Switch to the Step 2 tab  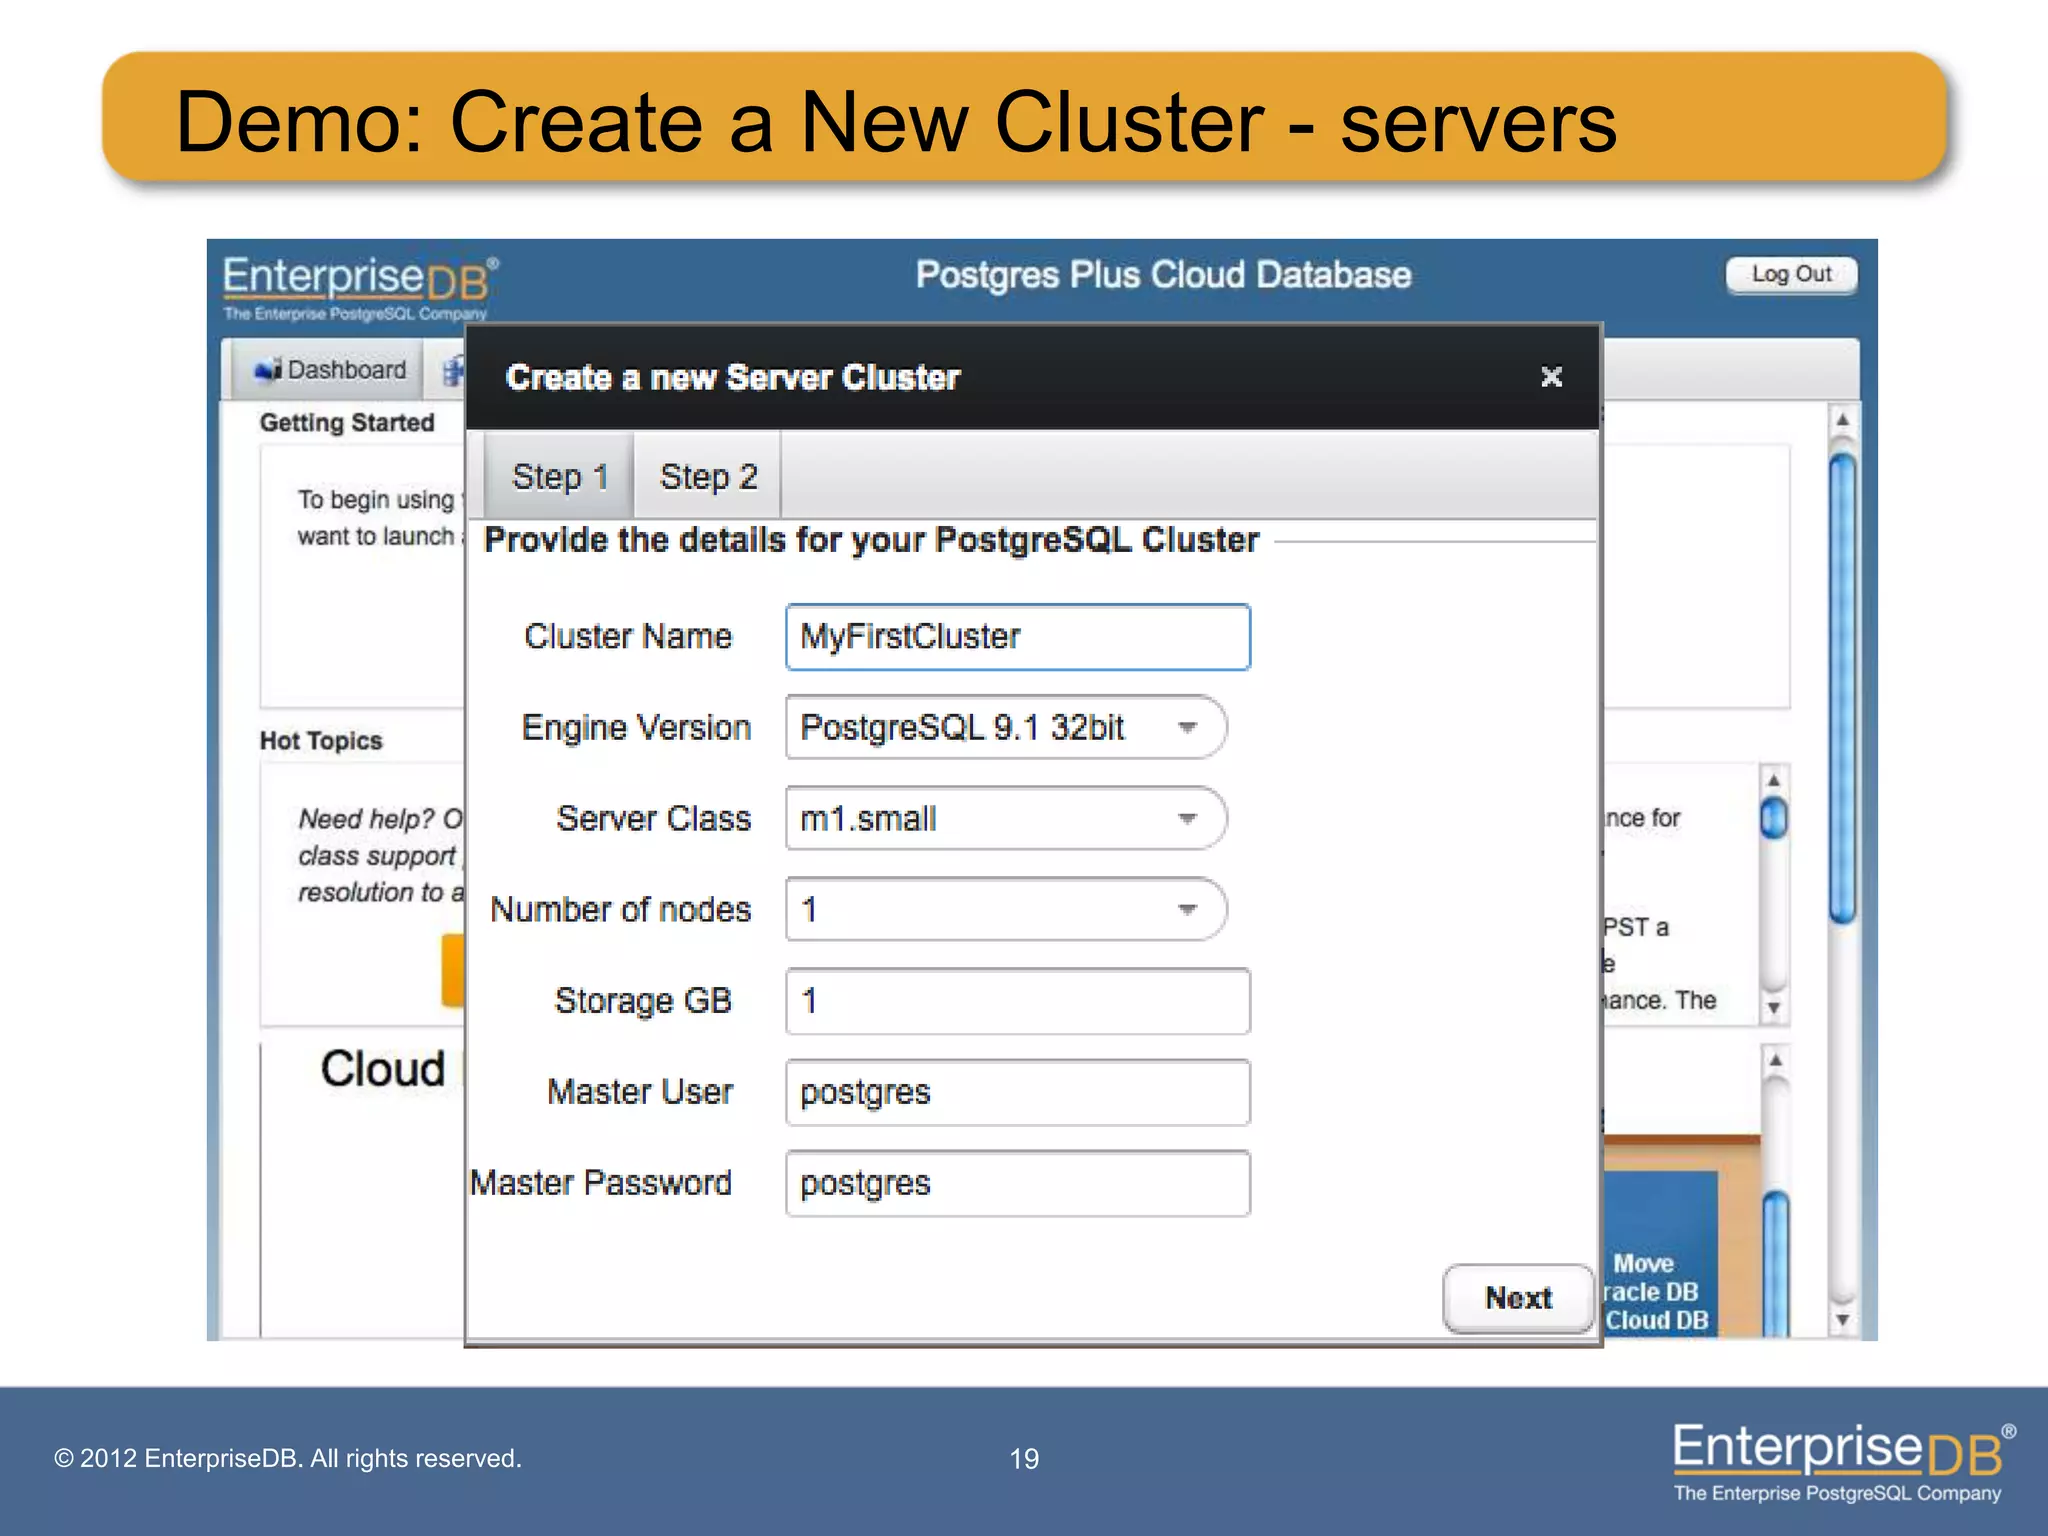tap(708, 477)
